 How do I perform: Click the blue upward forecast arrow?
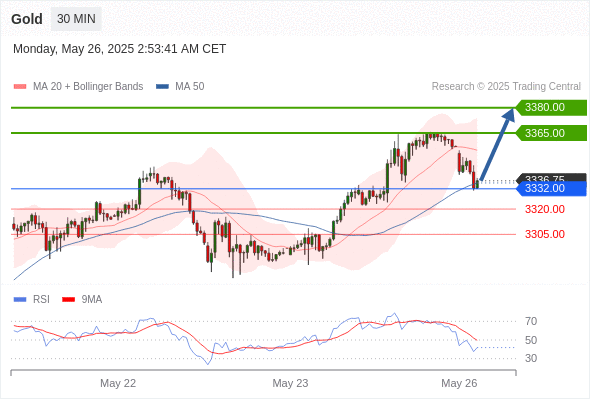pos(497,144)
